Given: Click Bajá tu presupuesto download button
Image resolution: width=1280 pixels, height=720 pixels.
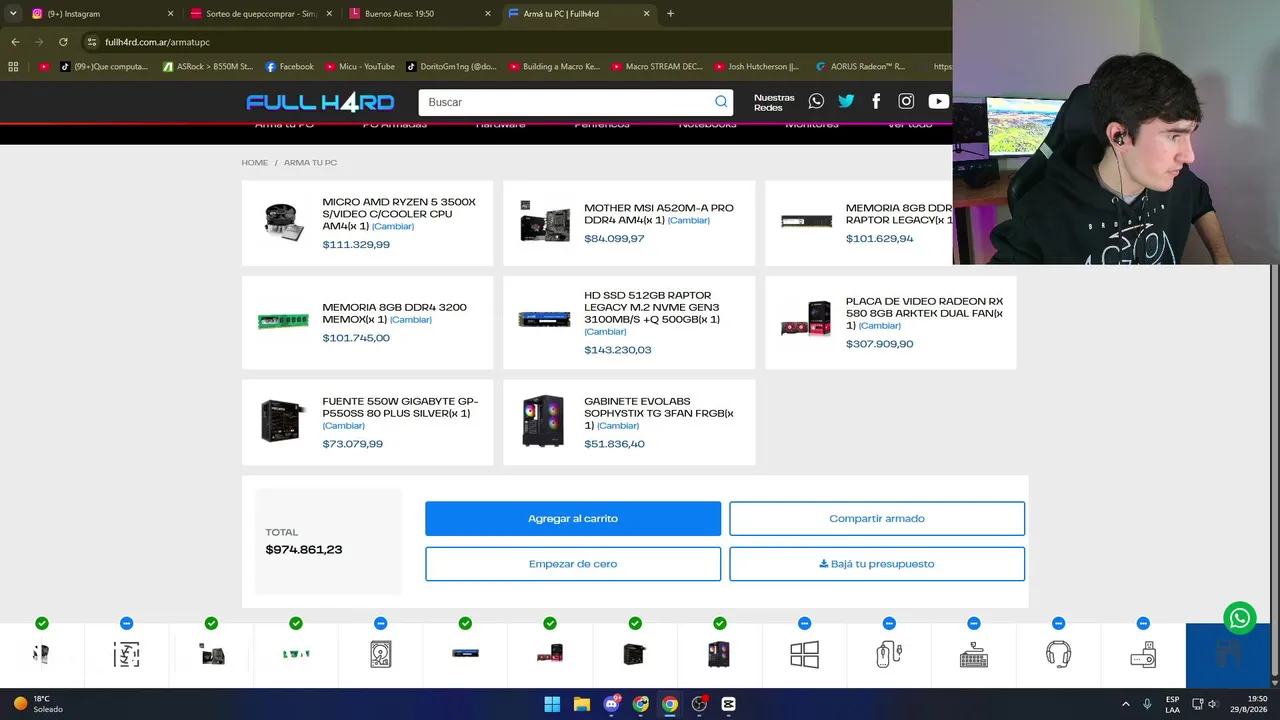Looking at the screenshot, I should pyautogui.click(x=877, y=564).
